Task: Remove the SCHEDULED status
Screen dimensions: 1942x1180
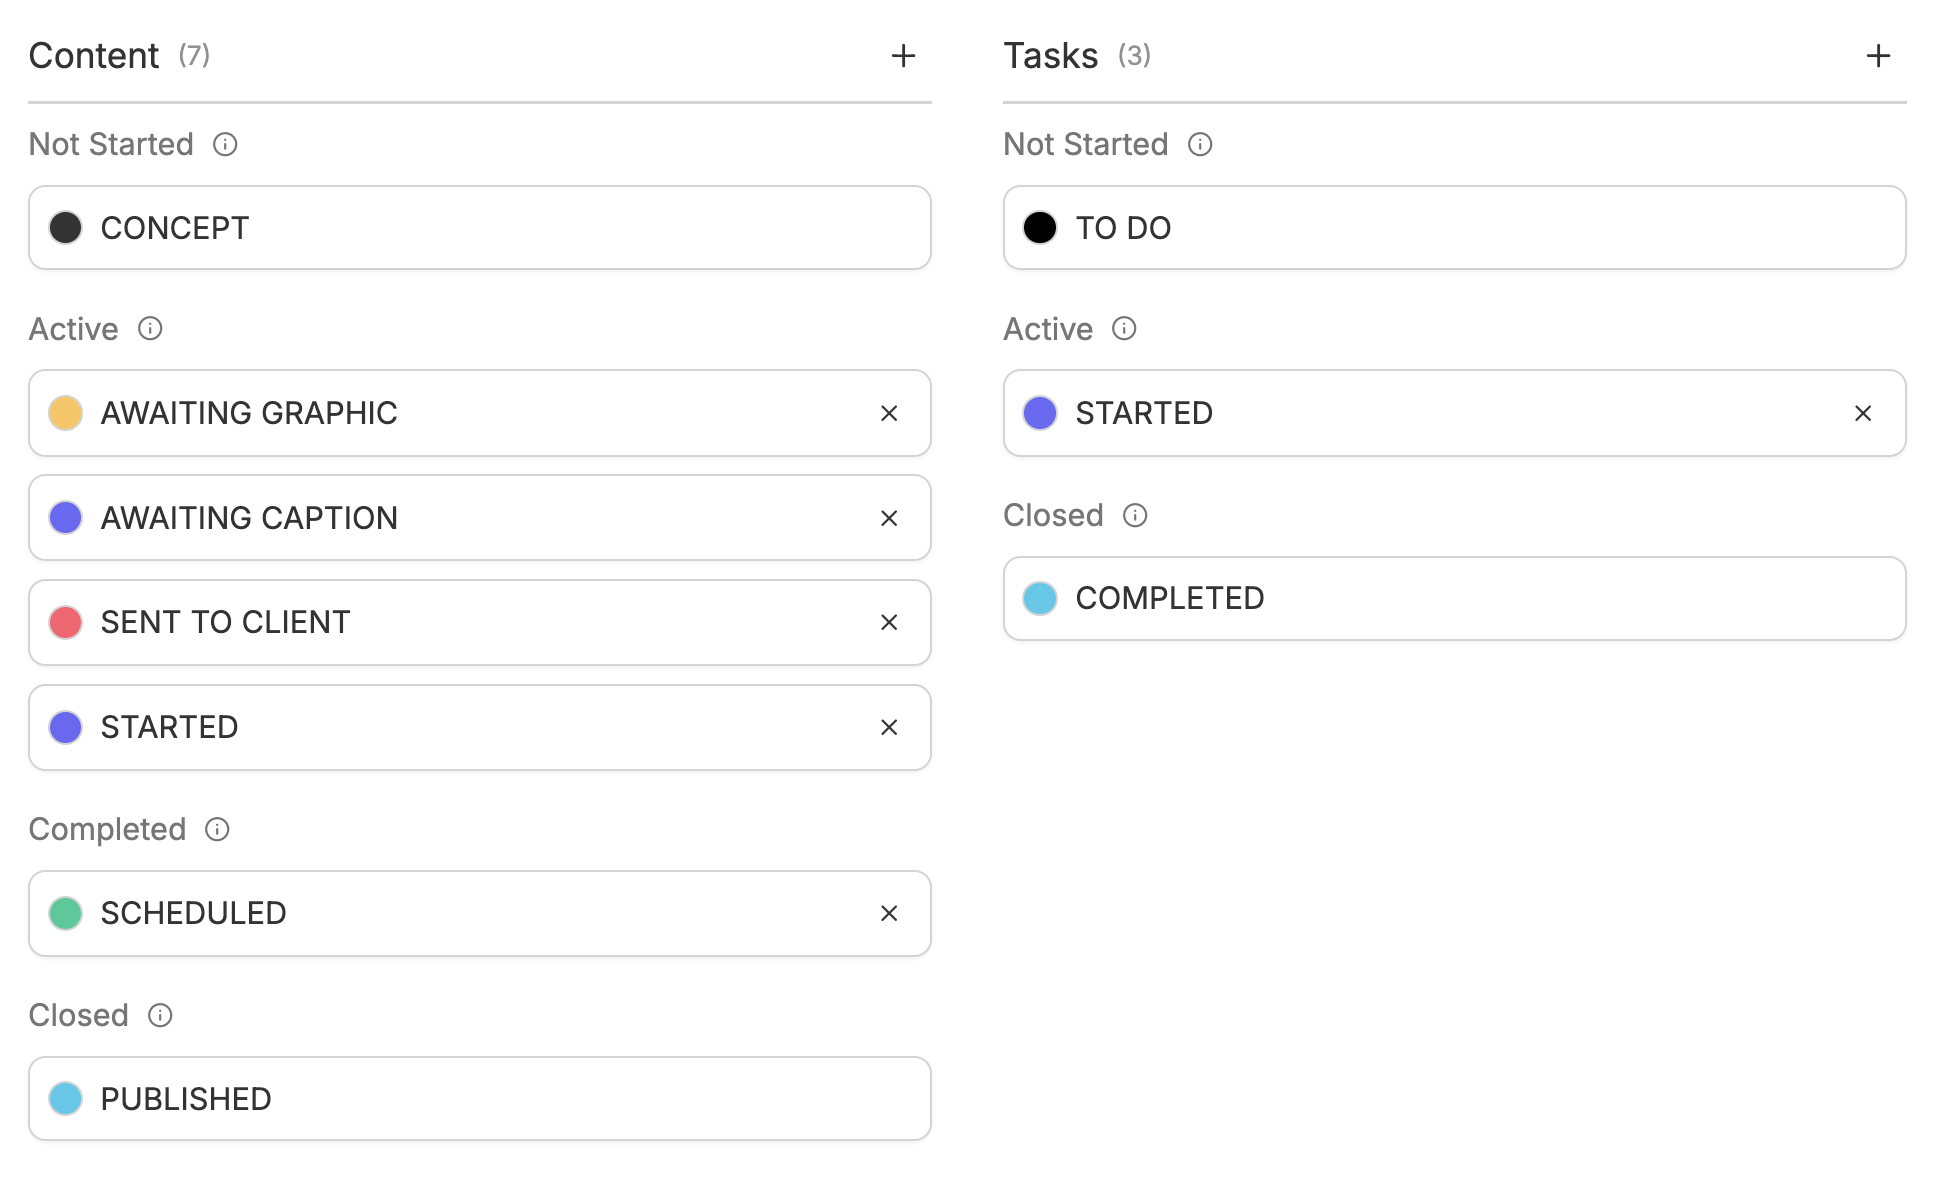Action: pyautogui.click(x=889, y=914)
